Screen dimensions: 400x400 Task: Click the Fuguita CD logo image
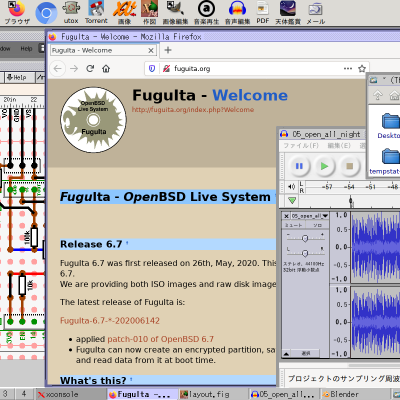[93, 120]
